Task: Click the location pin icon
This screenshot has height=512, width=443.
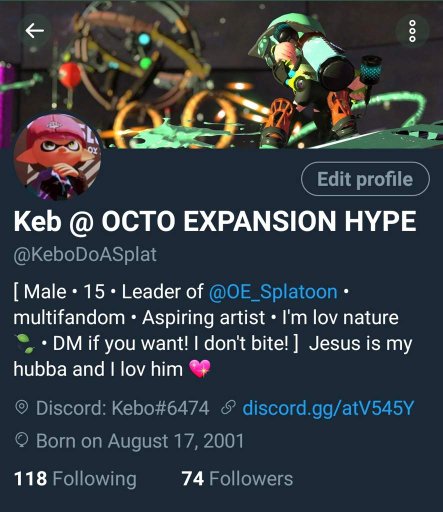Action: pyautogui.click(x=22, y=408)
